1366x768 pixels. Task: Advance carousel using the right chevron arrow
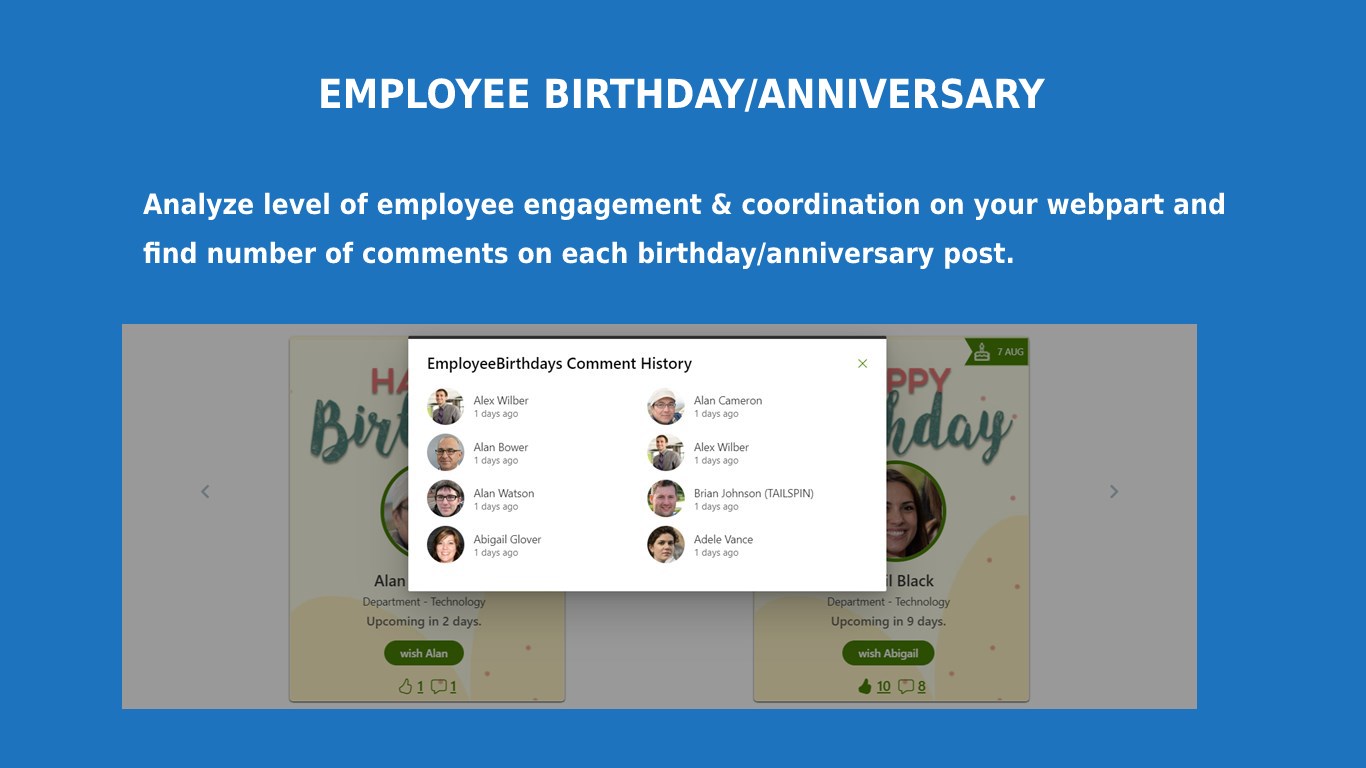point(1113,491)
